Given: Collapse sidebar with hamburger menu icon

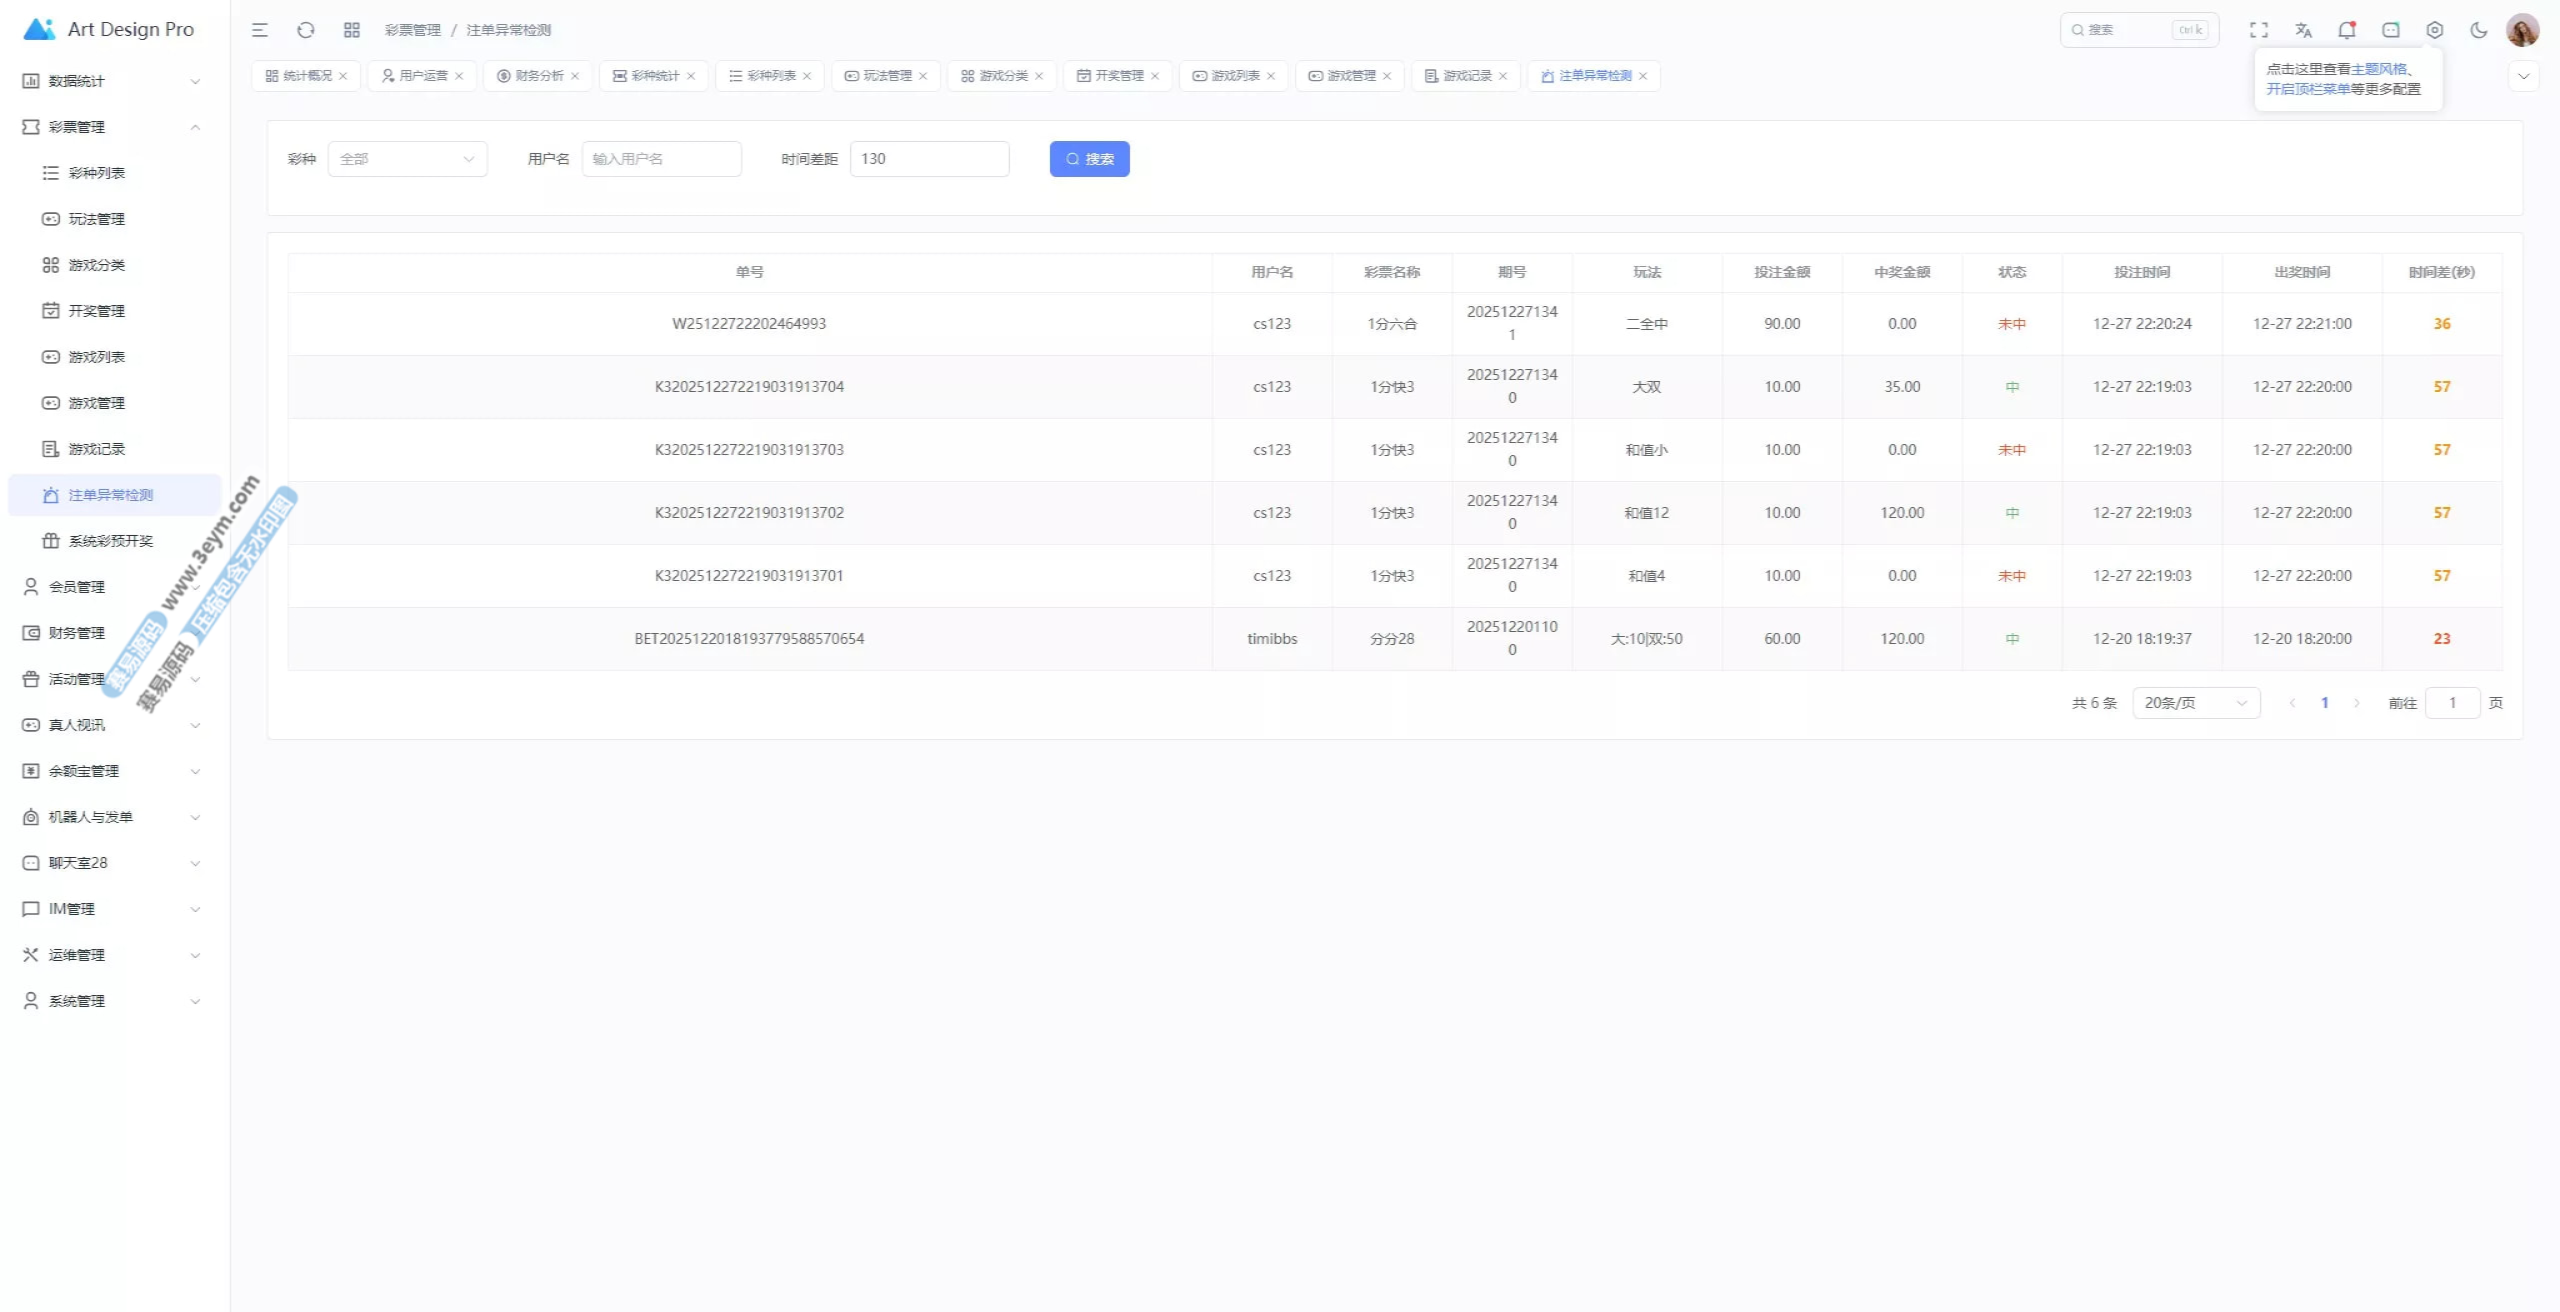Looking at the screenshot, I should [x=260, y=30].
